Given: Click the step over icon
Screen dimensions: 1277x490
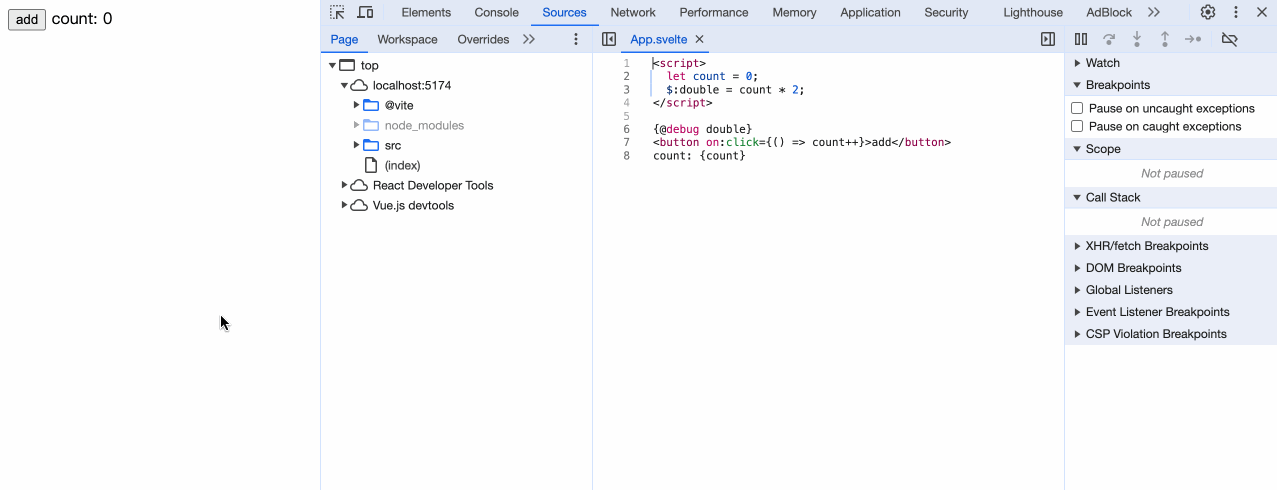Looking at the screenshot, I should (x=1109, y=39).
